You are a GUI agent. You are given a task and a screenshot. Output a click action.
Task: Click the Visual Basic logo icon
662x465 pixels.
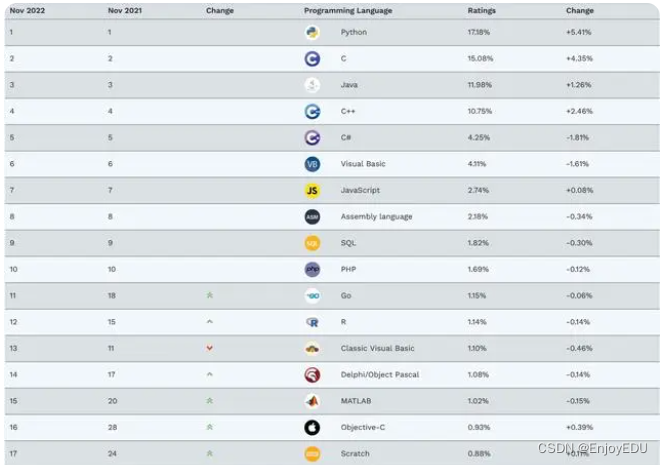[312, 164]
